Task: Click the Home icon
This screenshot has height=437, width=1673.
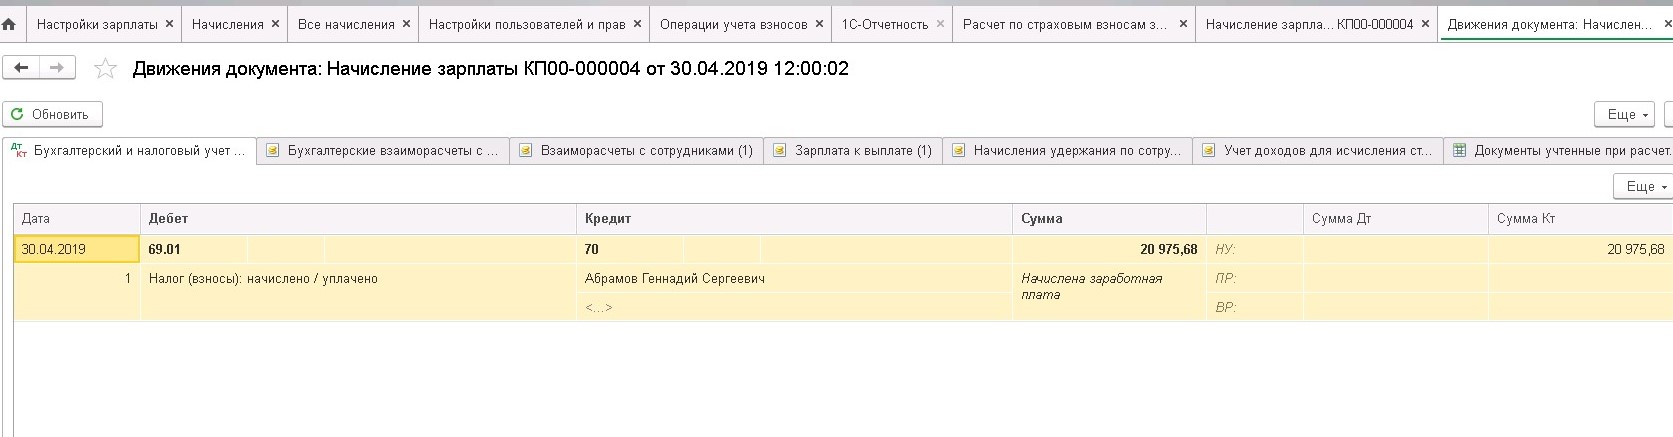Action: (x=10, y=24)
